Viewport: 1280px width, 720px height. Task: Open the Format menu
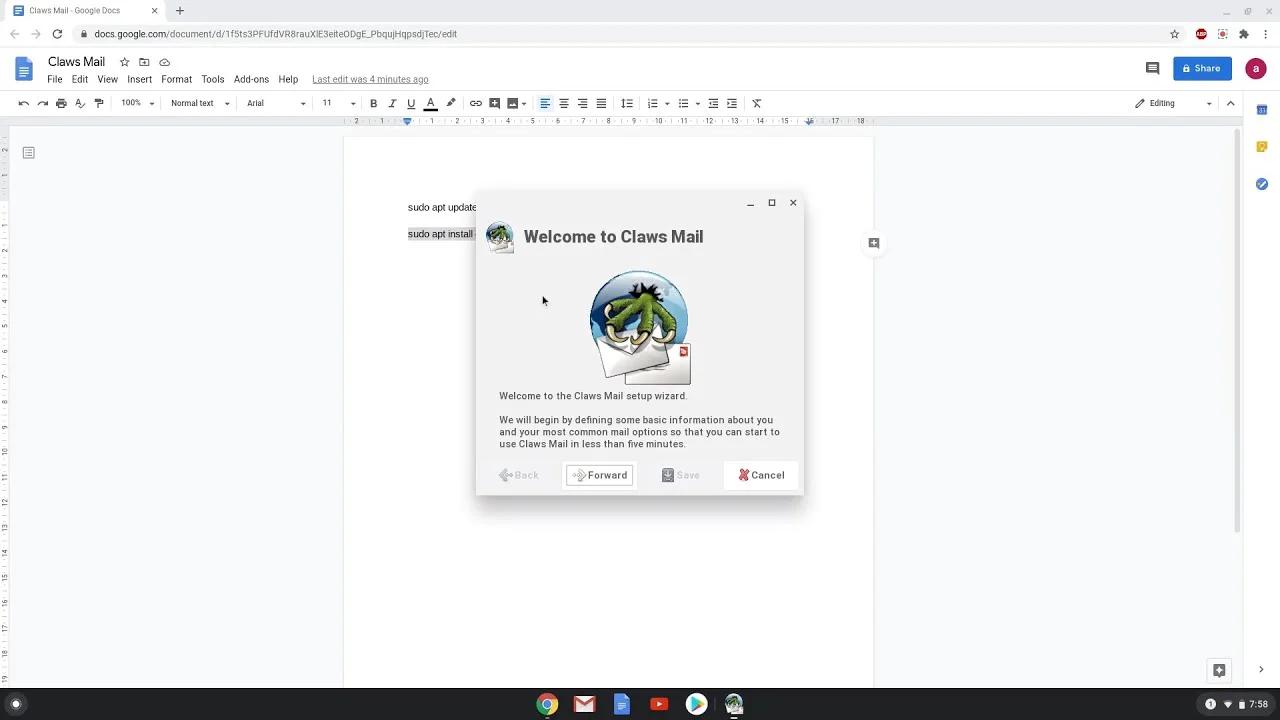point(176,79)
